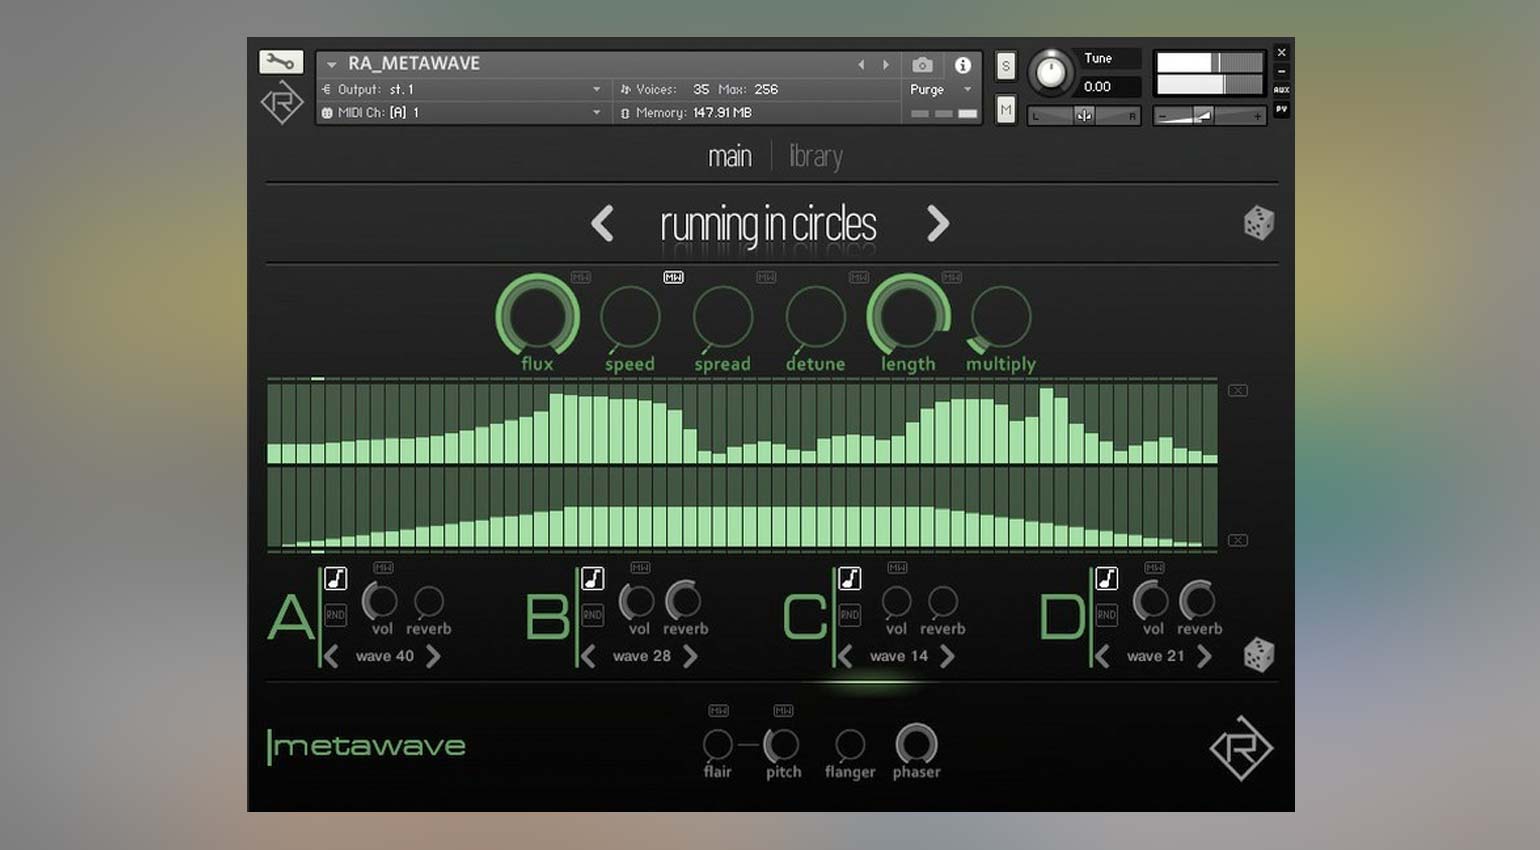1540x850 pixels.
Task: Toggle the layer D MW tag
Action: pos(1154,567)
